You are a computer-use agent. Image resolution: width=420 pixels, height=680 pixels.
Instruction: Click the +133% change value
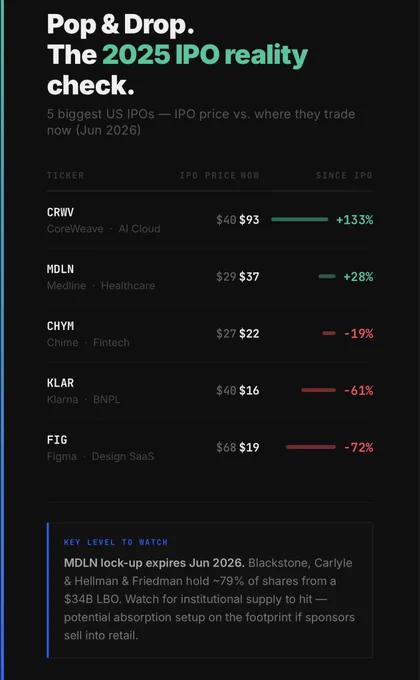(354, 220)
